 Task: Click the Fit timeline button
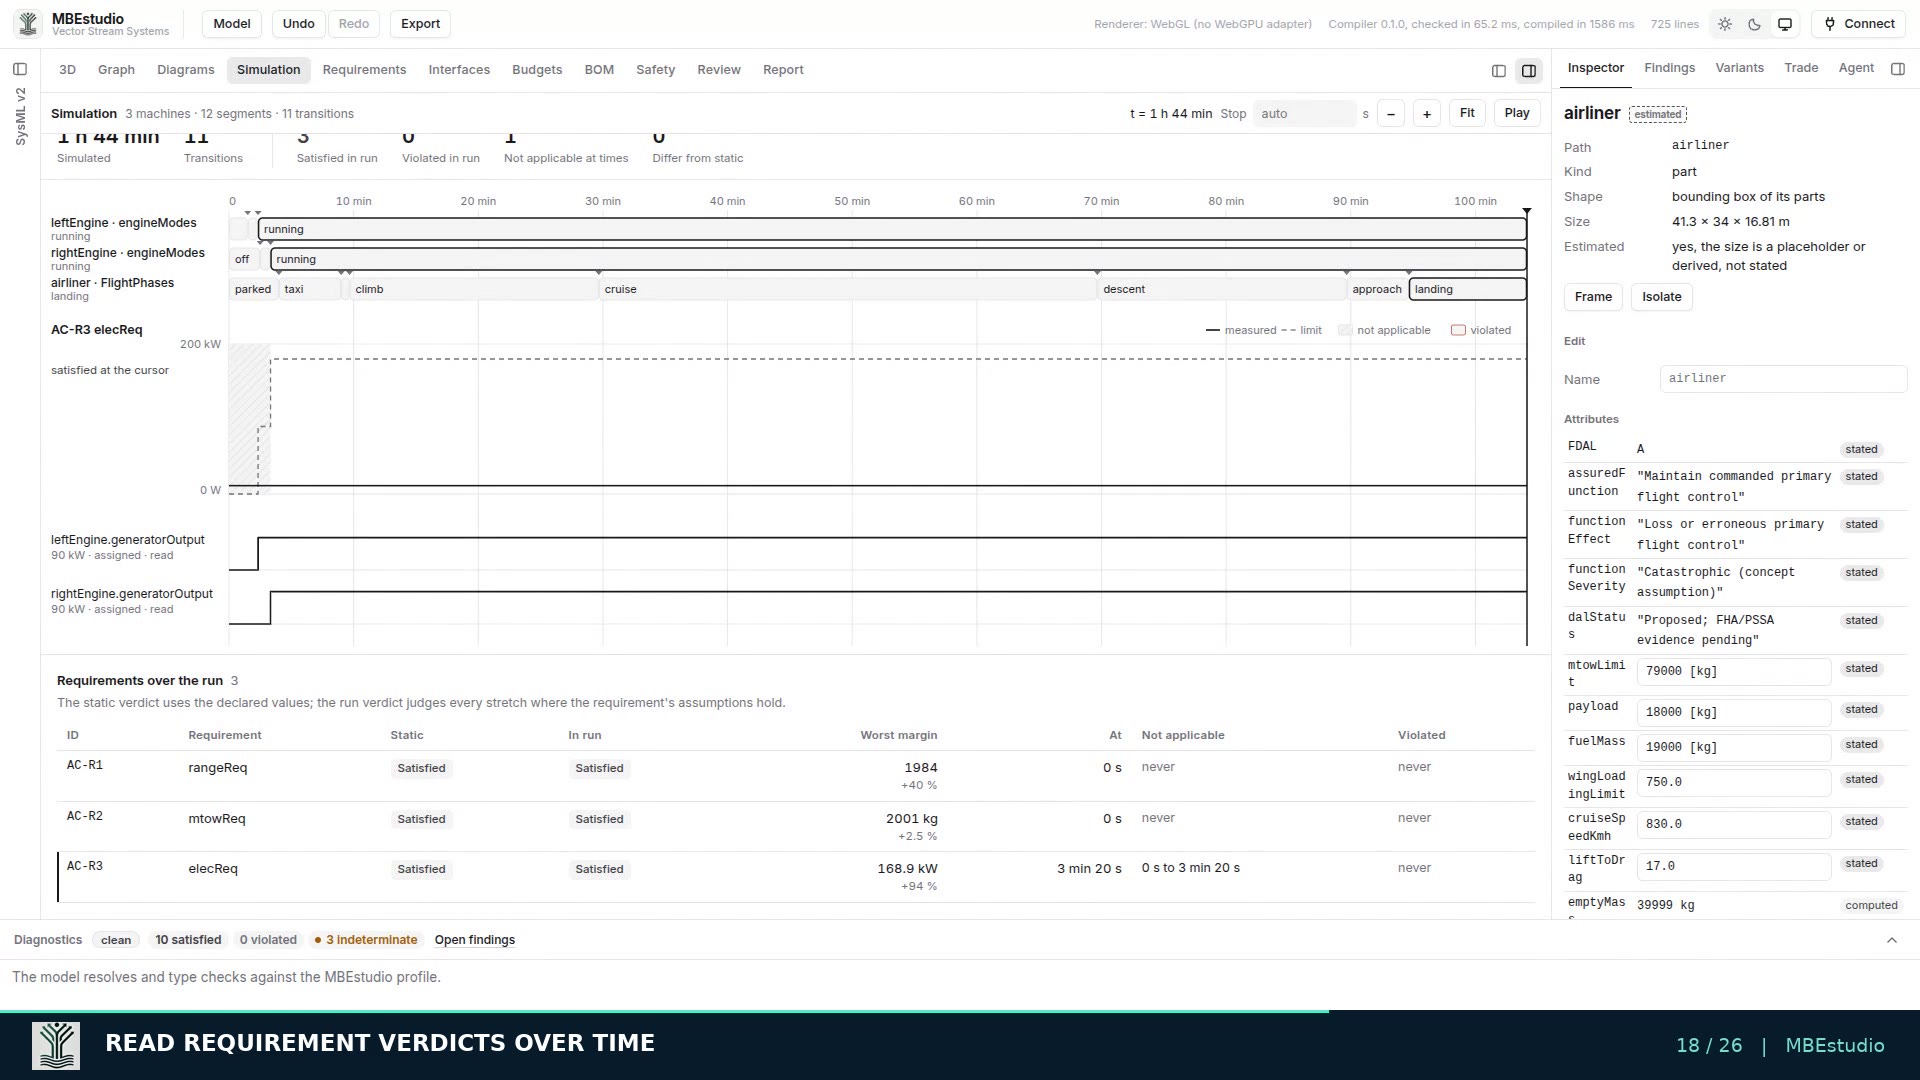[1467, 113]
